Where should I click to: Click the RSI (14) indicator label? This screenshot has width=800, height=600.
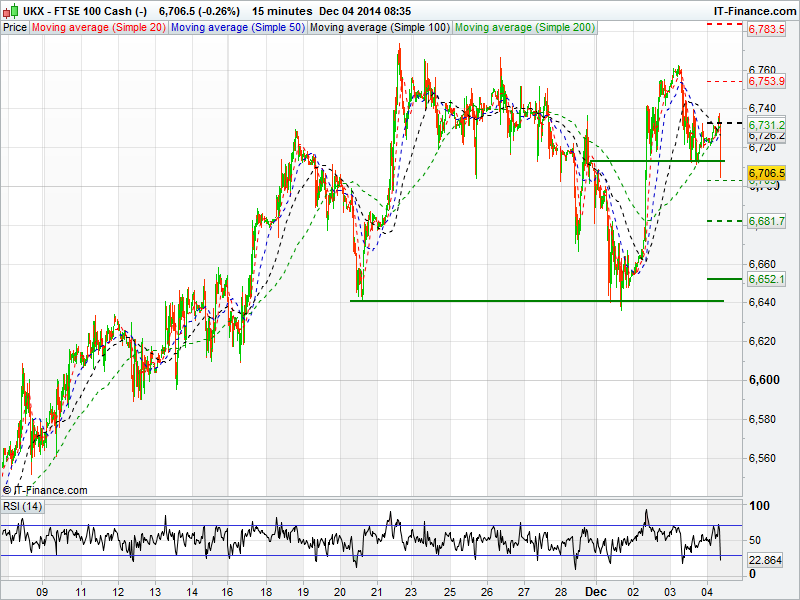(x=23, y=506)
